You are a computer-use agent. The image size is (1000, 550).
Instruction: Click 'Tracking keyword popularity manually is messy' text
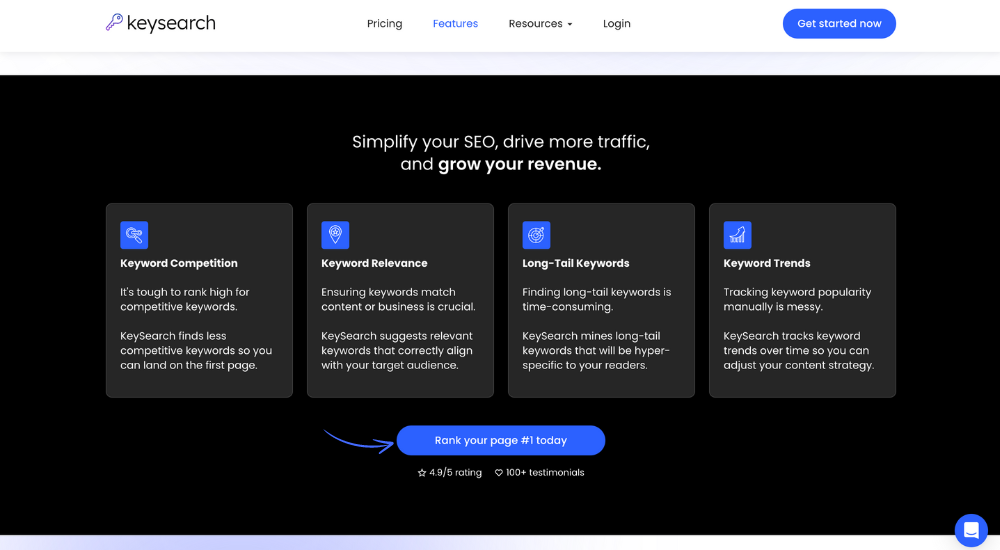coord(797,299)
